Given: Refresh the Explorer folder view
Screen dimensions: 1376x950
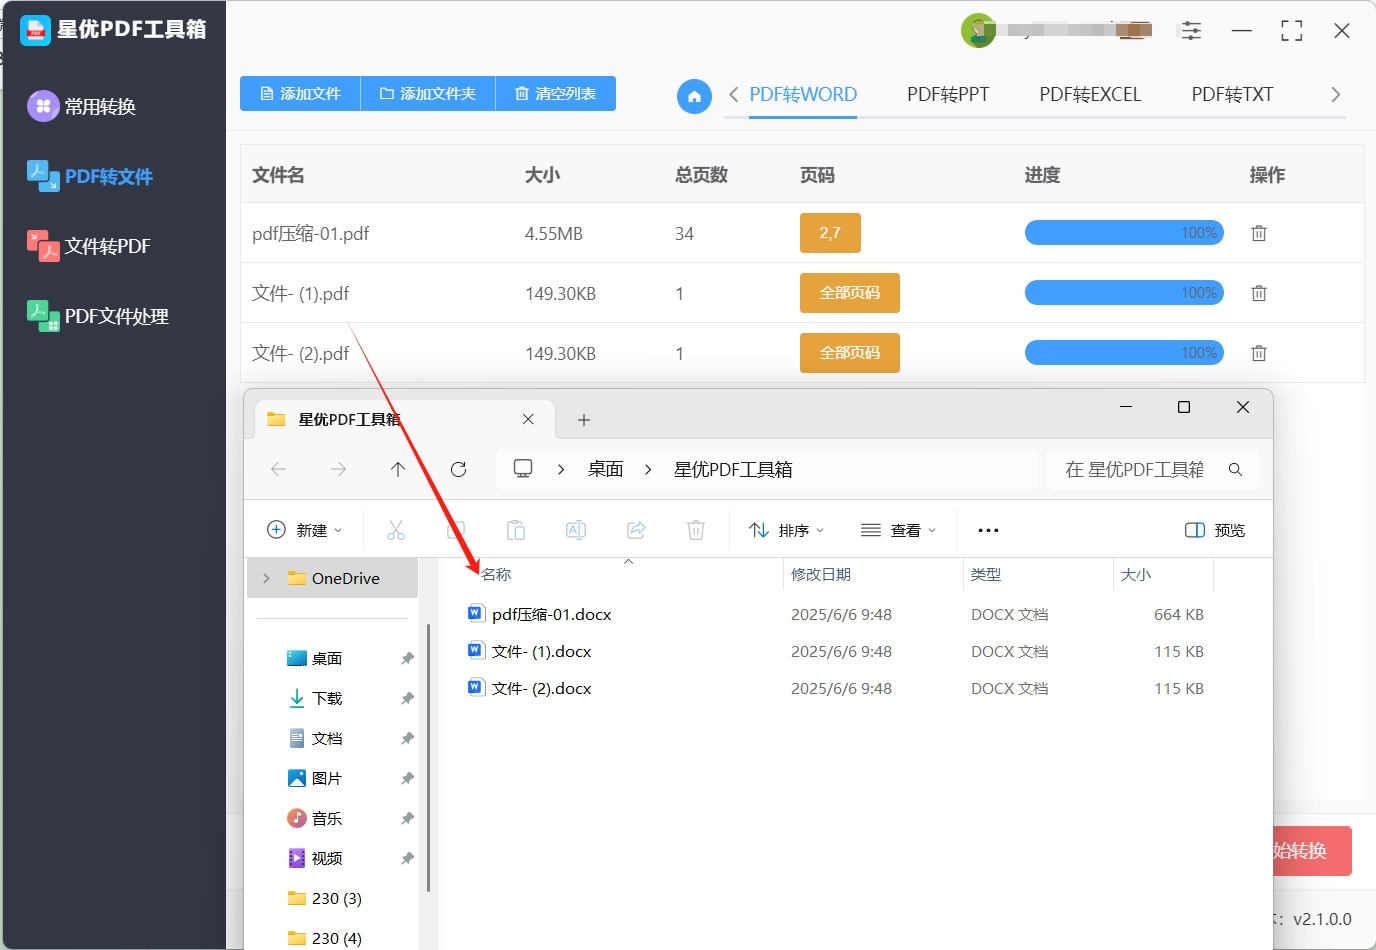Looking at the screenshot, I should click(458, 469).
